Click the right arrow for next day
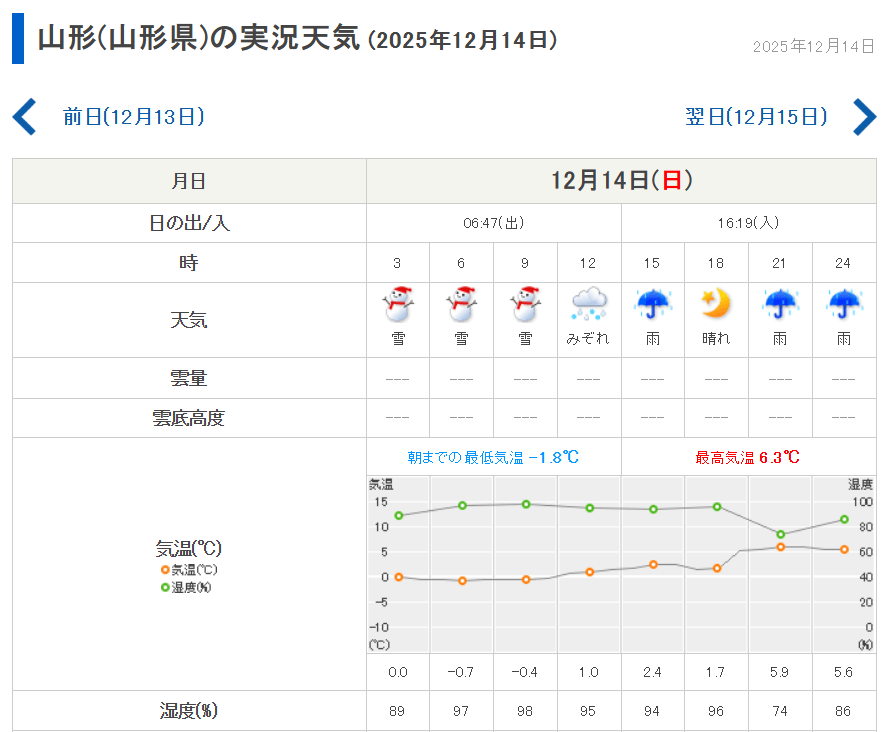 [x=864, y=117]
